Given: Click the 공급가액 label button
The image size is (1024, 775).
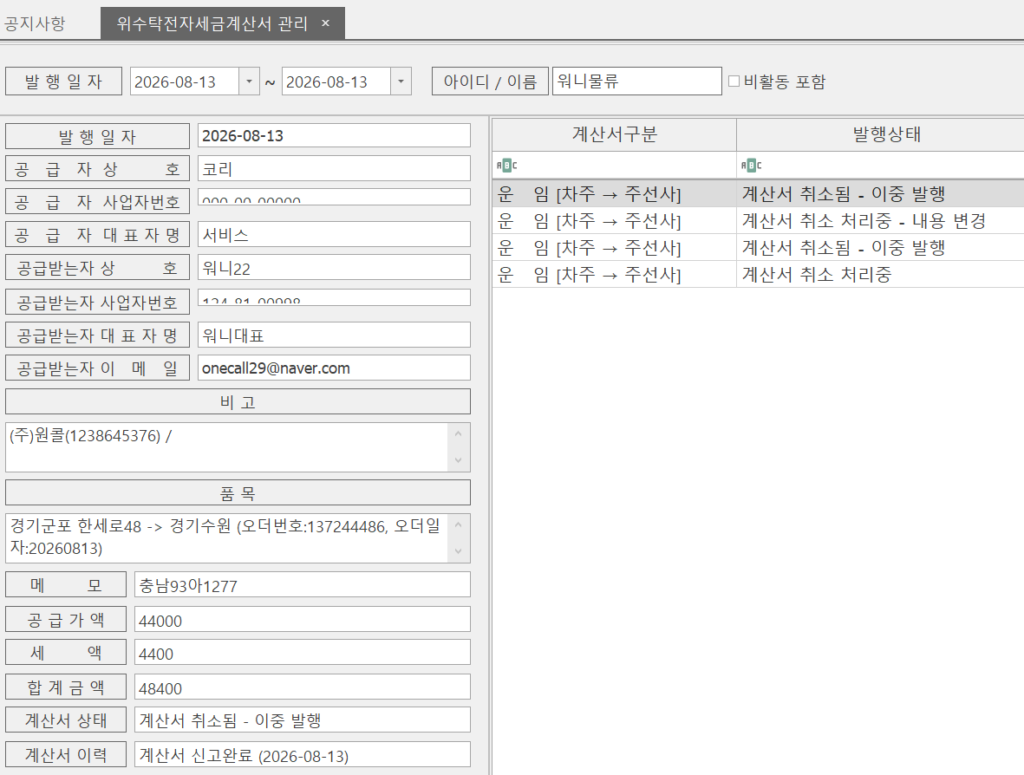Looking at the screenshot, I should (66, 619).
